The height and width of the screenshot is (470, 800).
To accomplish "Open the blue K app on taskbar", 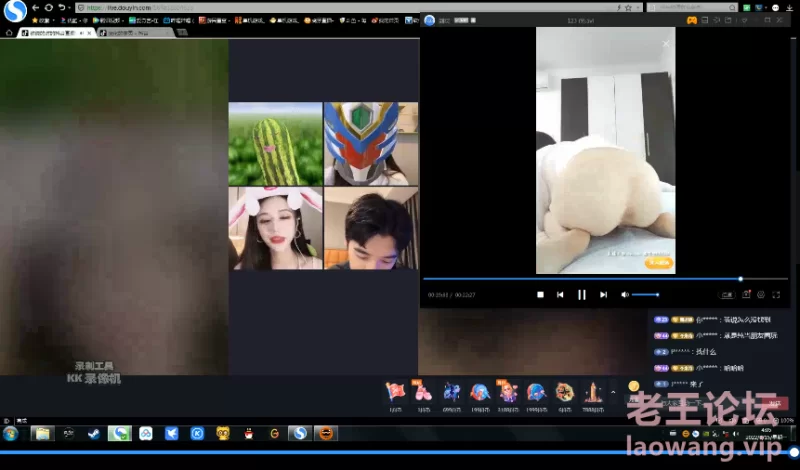I will (197, 434).
